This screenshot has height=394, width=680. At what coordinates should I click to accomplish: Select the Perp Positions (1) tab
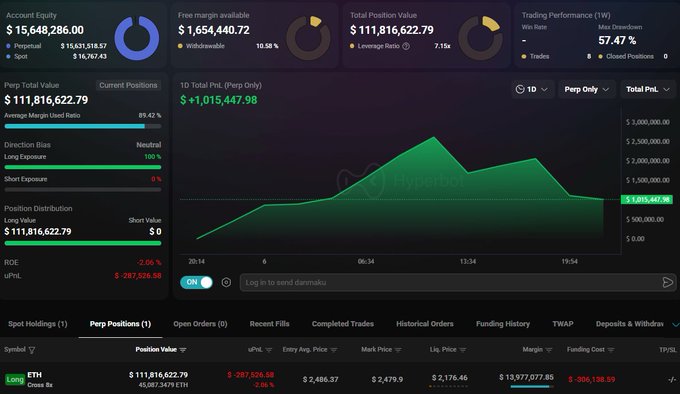120,324
